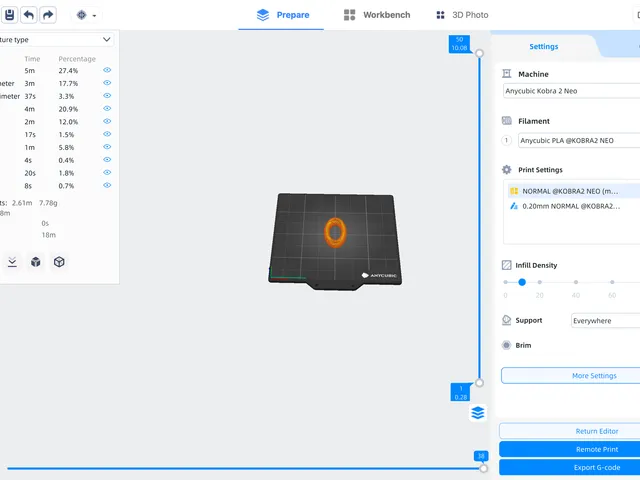The image size is (640, 480).
Task: Expand the feature type dropdown
Action: pos(56,40)
